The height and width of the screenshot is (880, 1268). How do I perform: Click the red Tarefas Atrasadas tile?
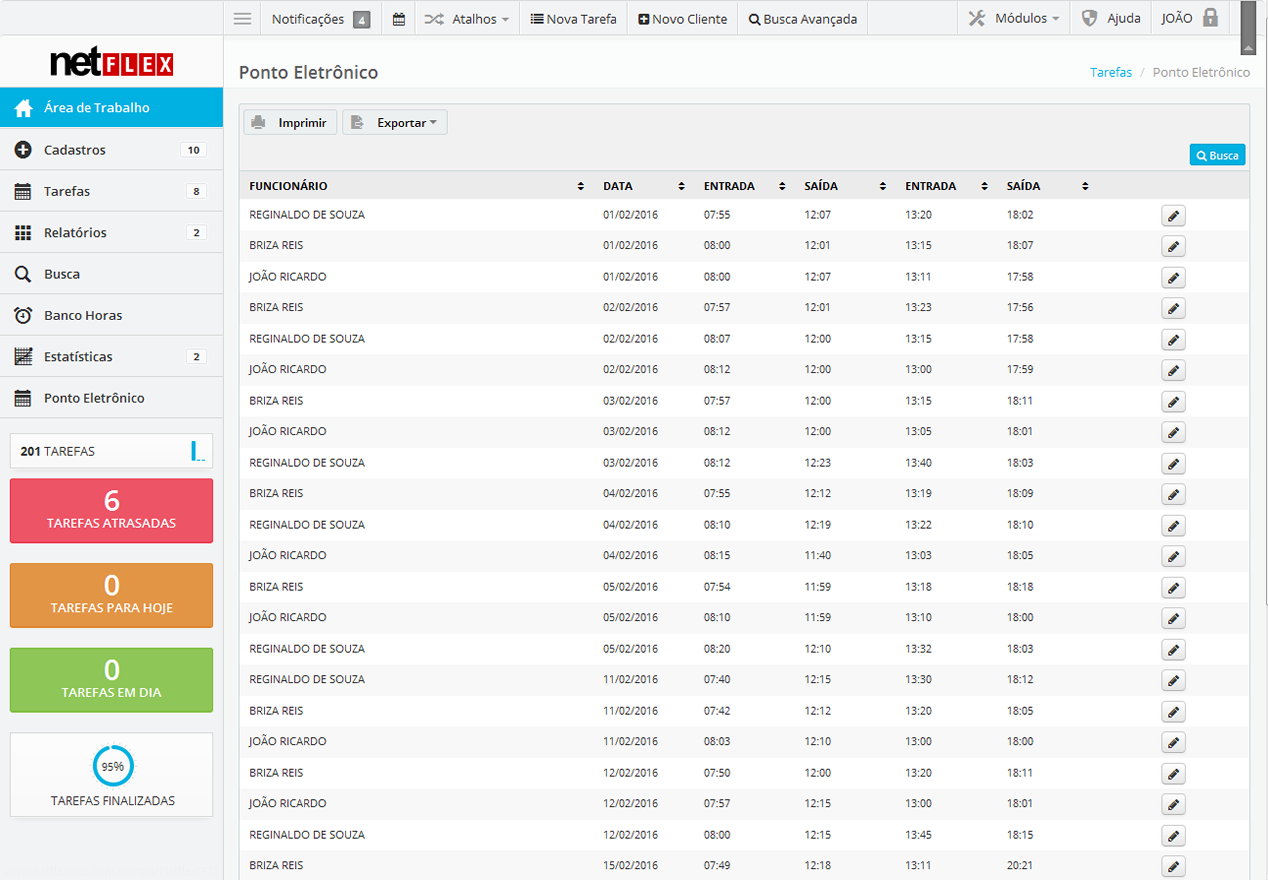pyautogui.click(x=111, y=510)
